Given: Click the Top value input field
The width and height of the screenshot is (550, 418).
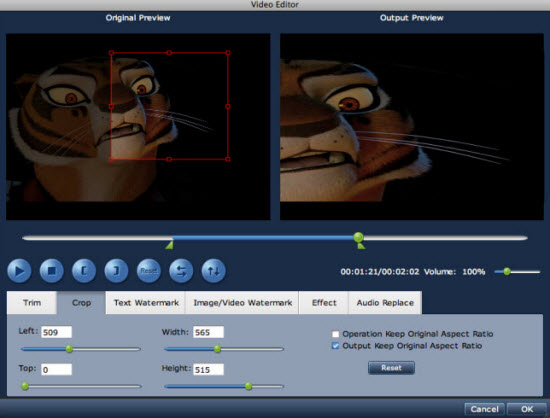Looking at the screenshot, I should (x=56, y=369).
